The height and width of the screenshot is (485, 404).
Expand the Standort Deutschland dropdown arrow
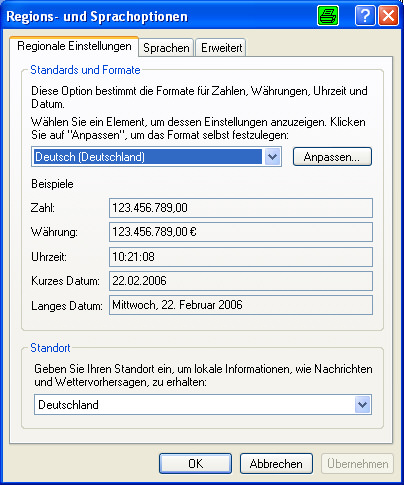click(x=363, y=405)
